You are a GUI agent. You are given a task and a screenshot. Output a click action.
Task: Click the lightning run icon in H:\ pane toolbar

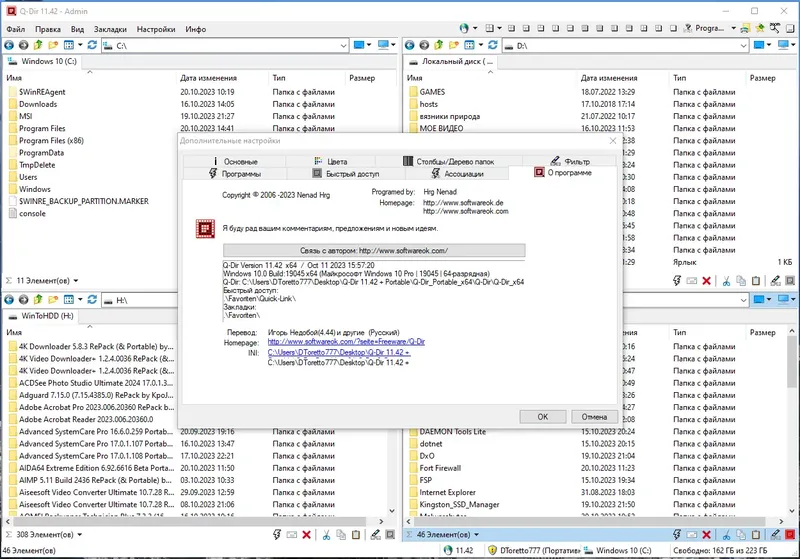tap(277, 535)
